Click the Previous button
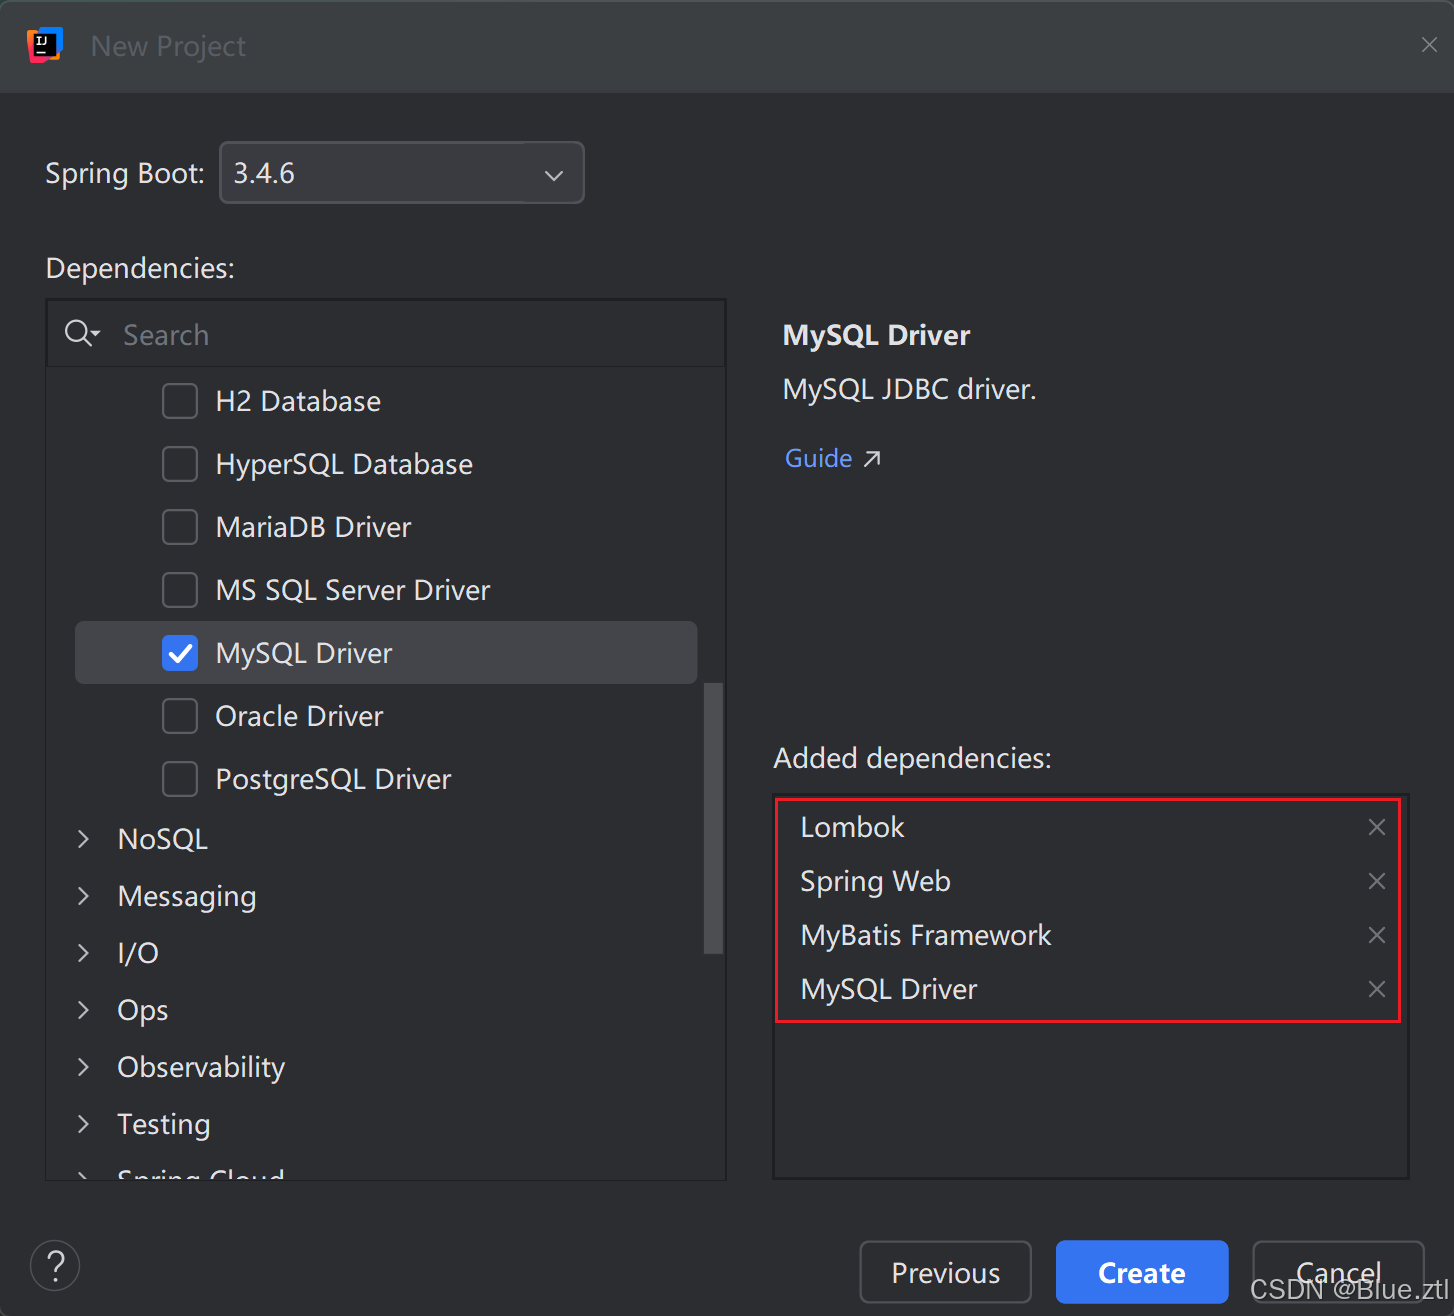The height and width of the screenshot is (1316, 1454). tap(945, 1272)
